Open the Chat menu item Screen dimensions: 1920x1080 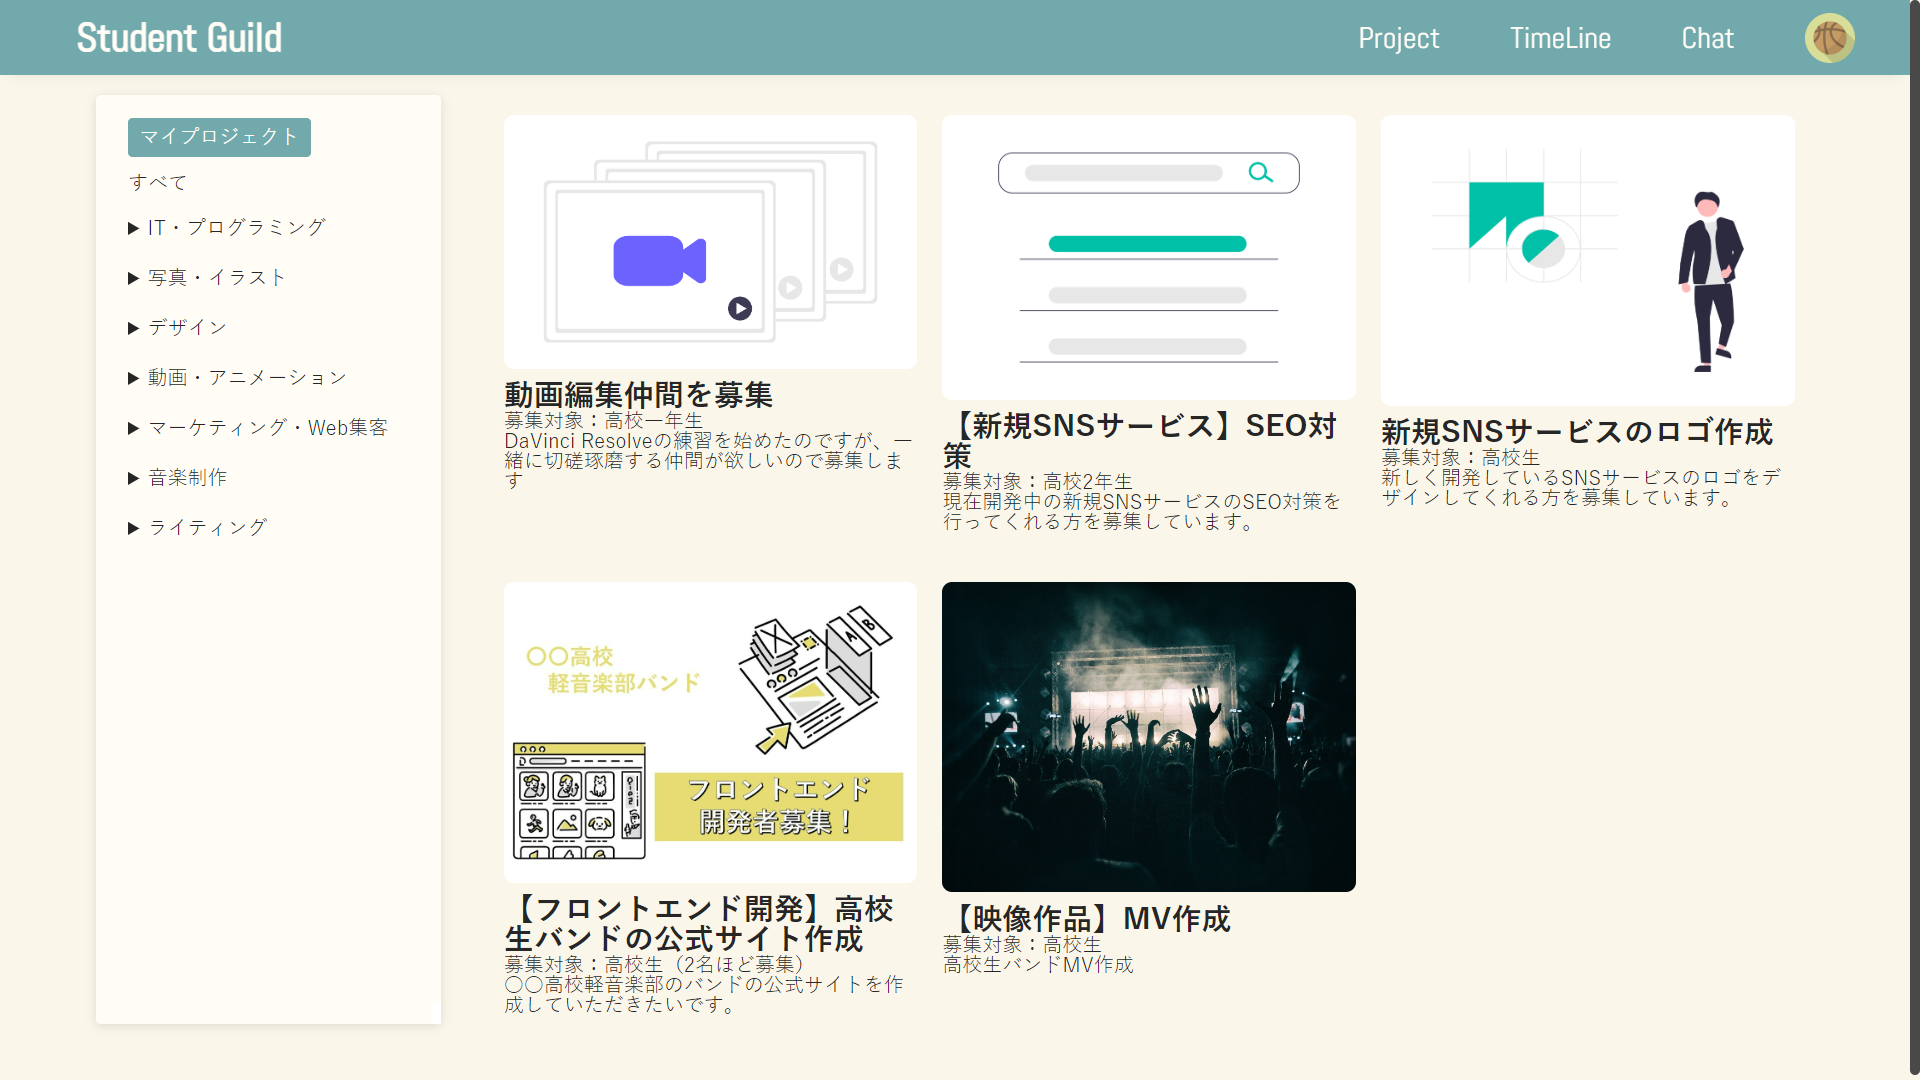[1707, 38]
